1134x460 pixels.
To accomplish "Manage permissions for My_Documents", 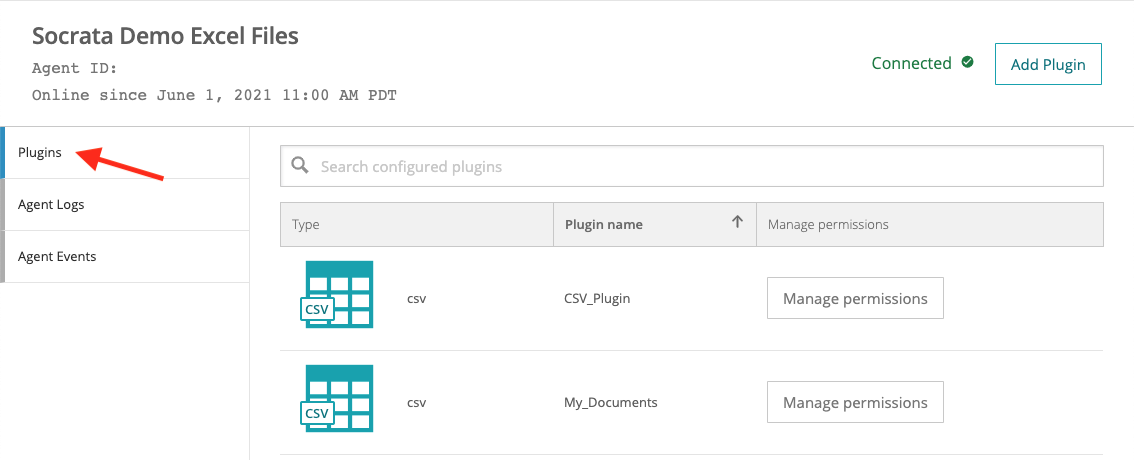I will (855, 402).
